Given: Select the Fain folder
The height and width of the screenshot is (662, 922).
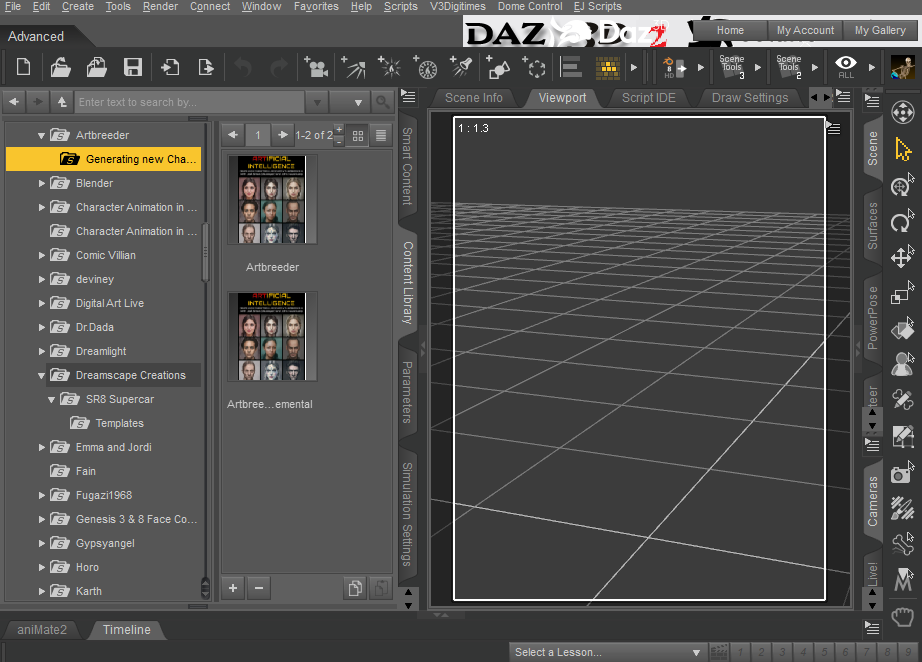Looking at the screenshot, I should (86, 472).
